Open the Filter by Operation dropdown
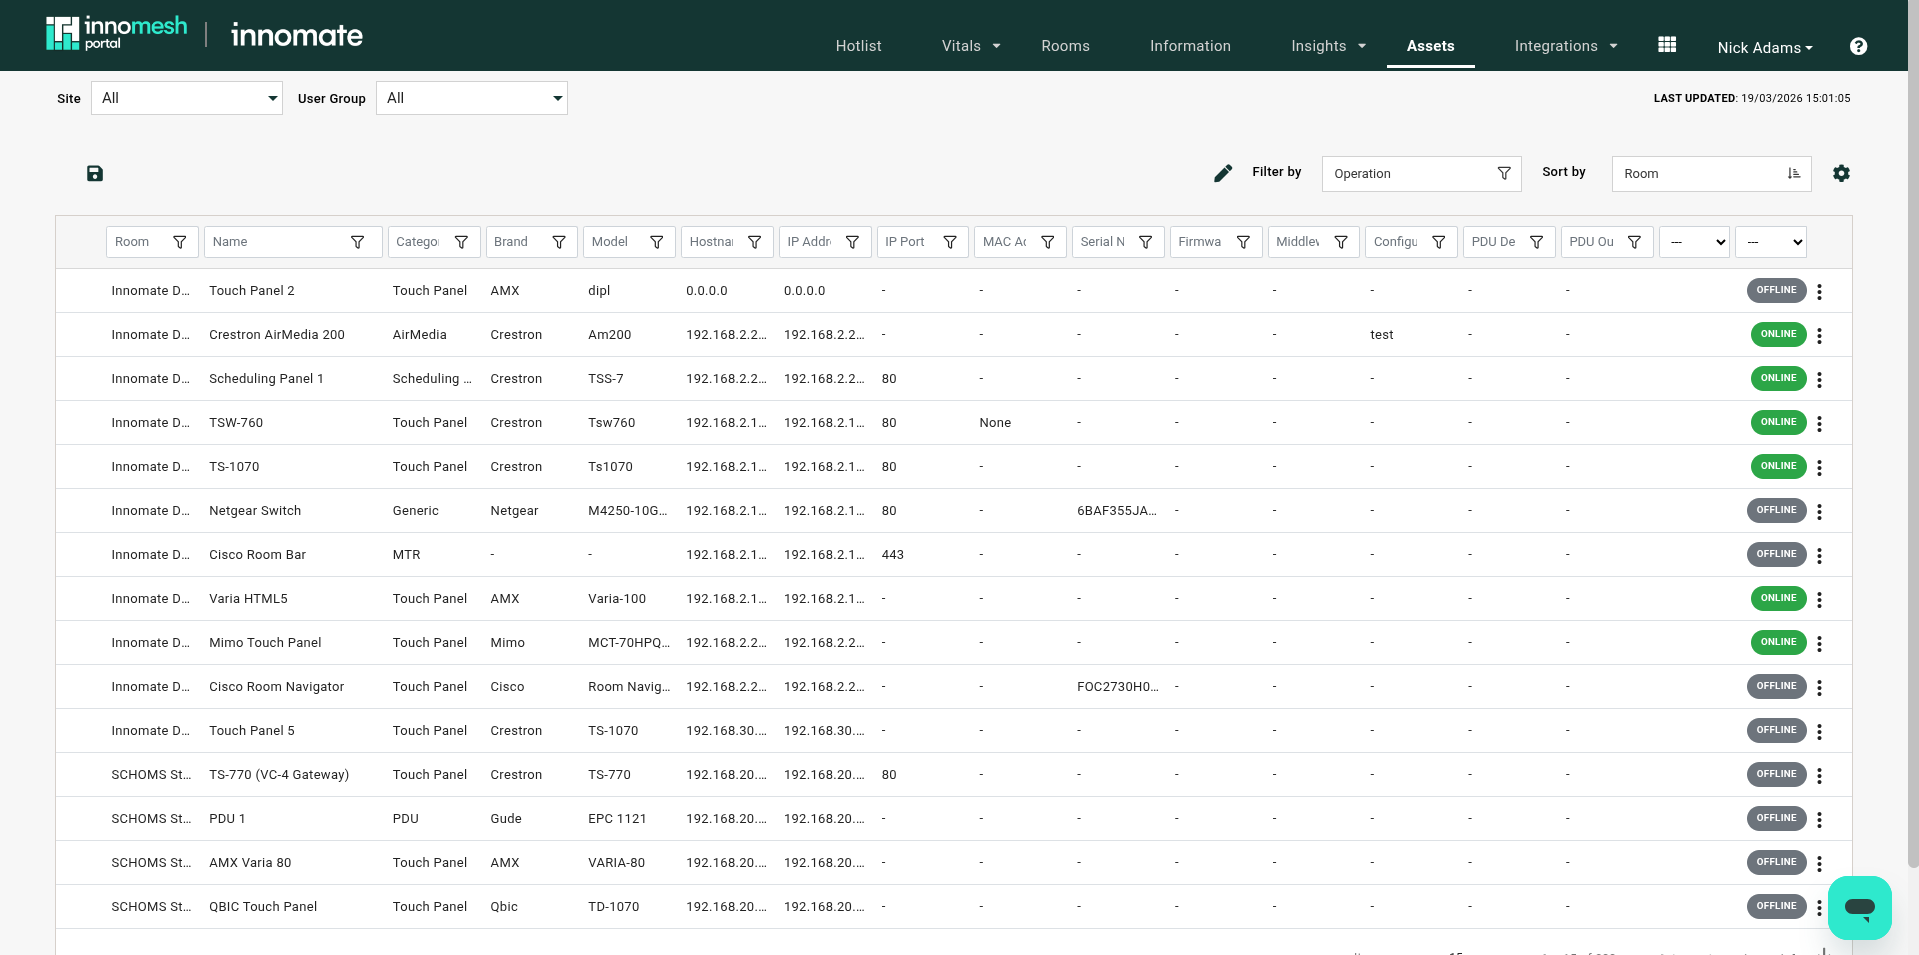The height and width of the screenshot is (955, 1919). point(1420,174)
